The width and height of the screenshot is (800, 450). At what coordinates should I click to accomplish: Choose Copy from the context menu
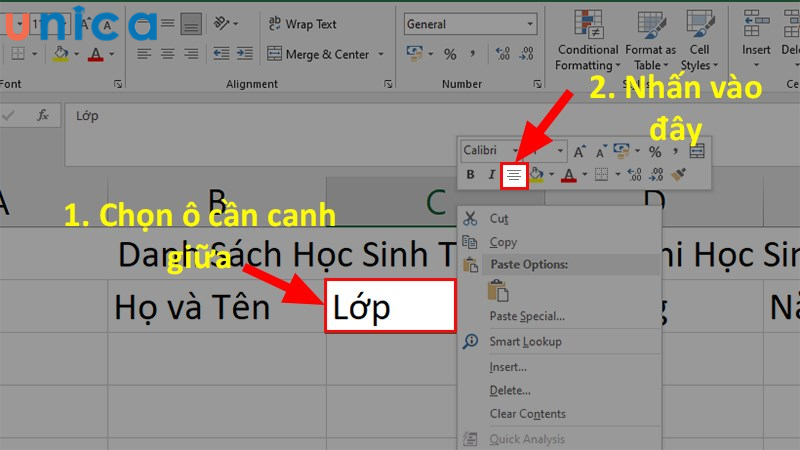coord(560,242)
